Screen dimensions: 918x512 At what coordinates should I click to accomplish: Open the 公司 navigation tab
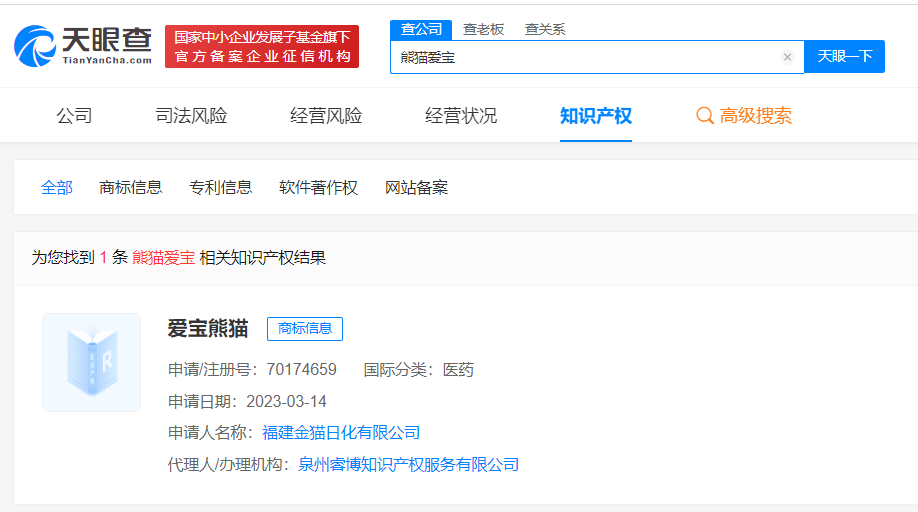74,116
